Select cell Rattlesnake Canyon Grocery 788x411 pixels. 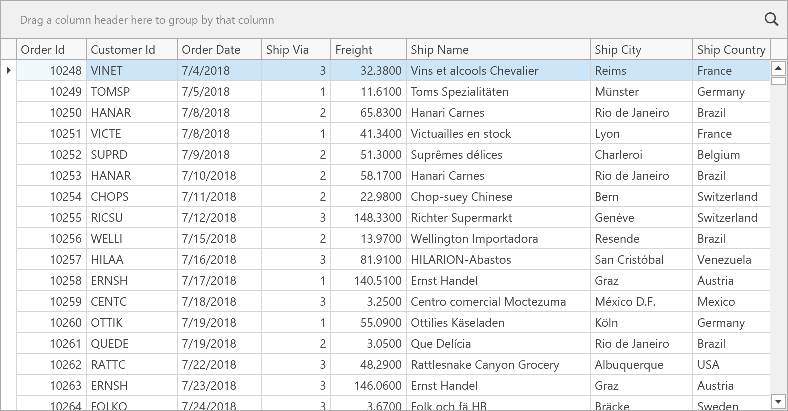tap(499, 365)
